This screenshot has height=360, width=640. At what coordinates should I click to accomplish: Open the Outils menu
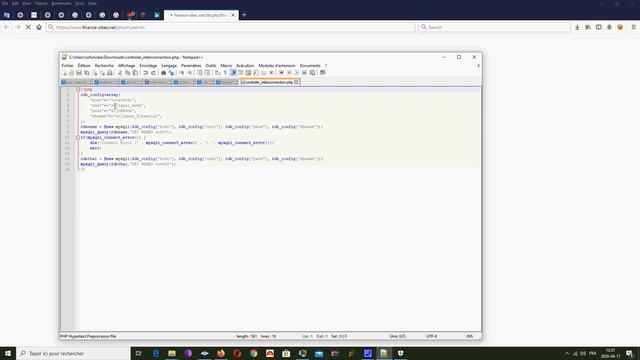[x=211, y=66]
